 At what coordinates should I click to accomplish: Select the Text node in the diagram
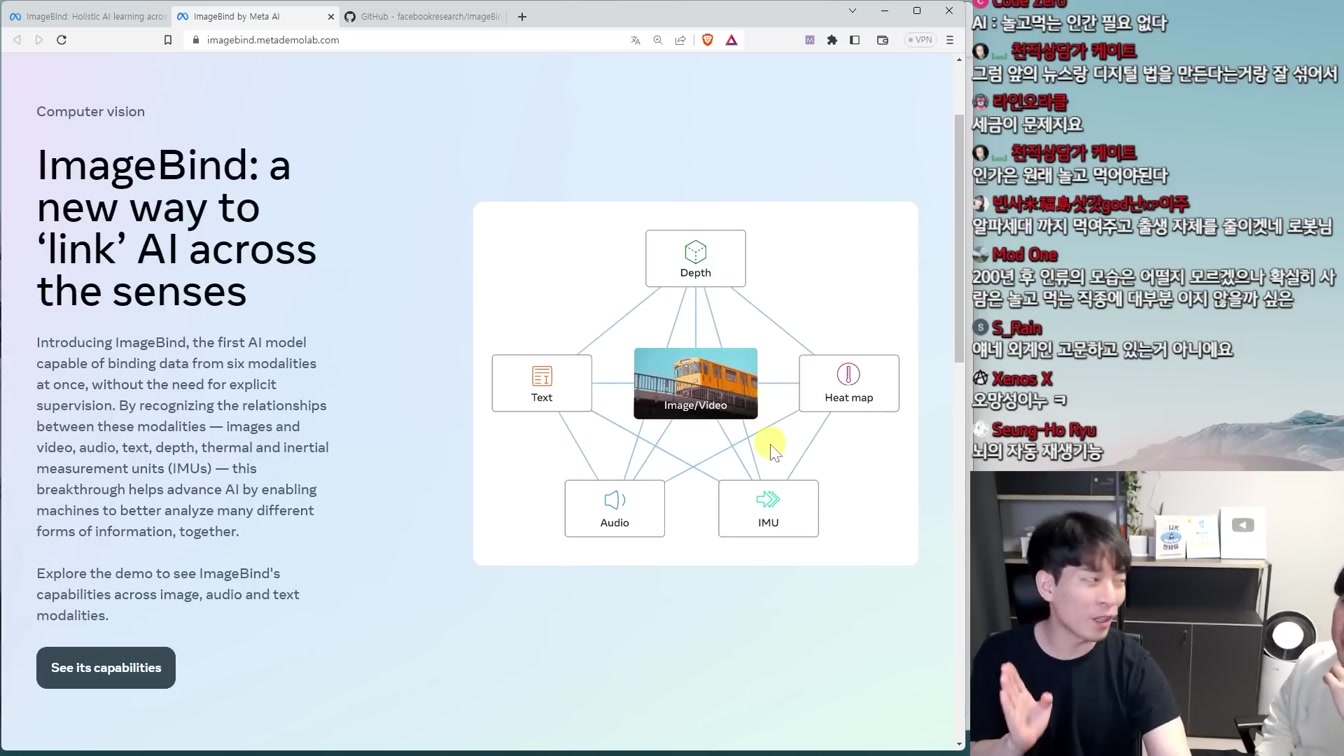[542, 383]
